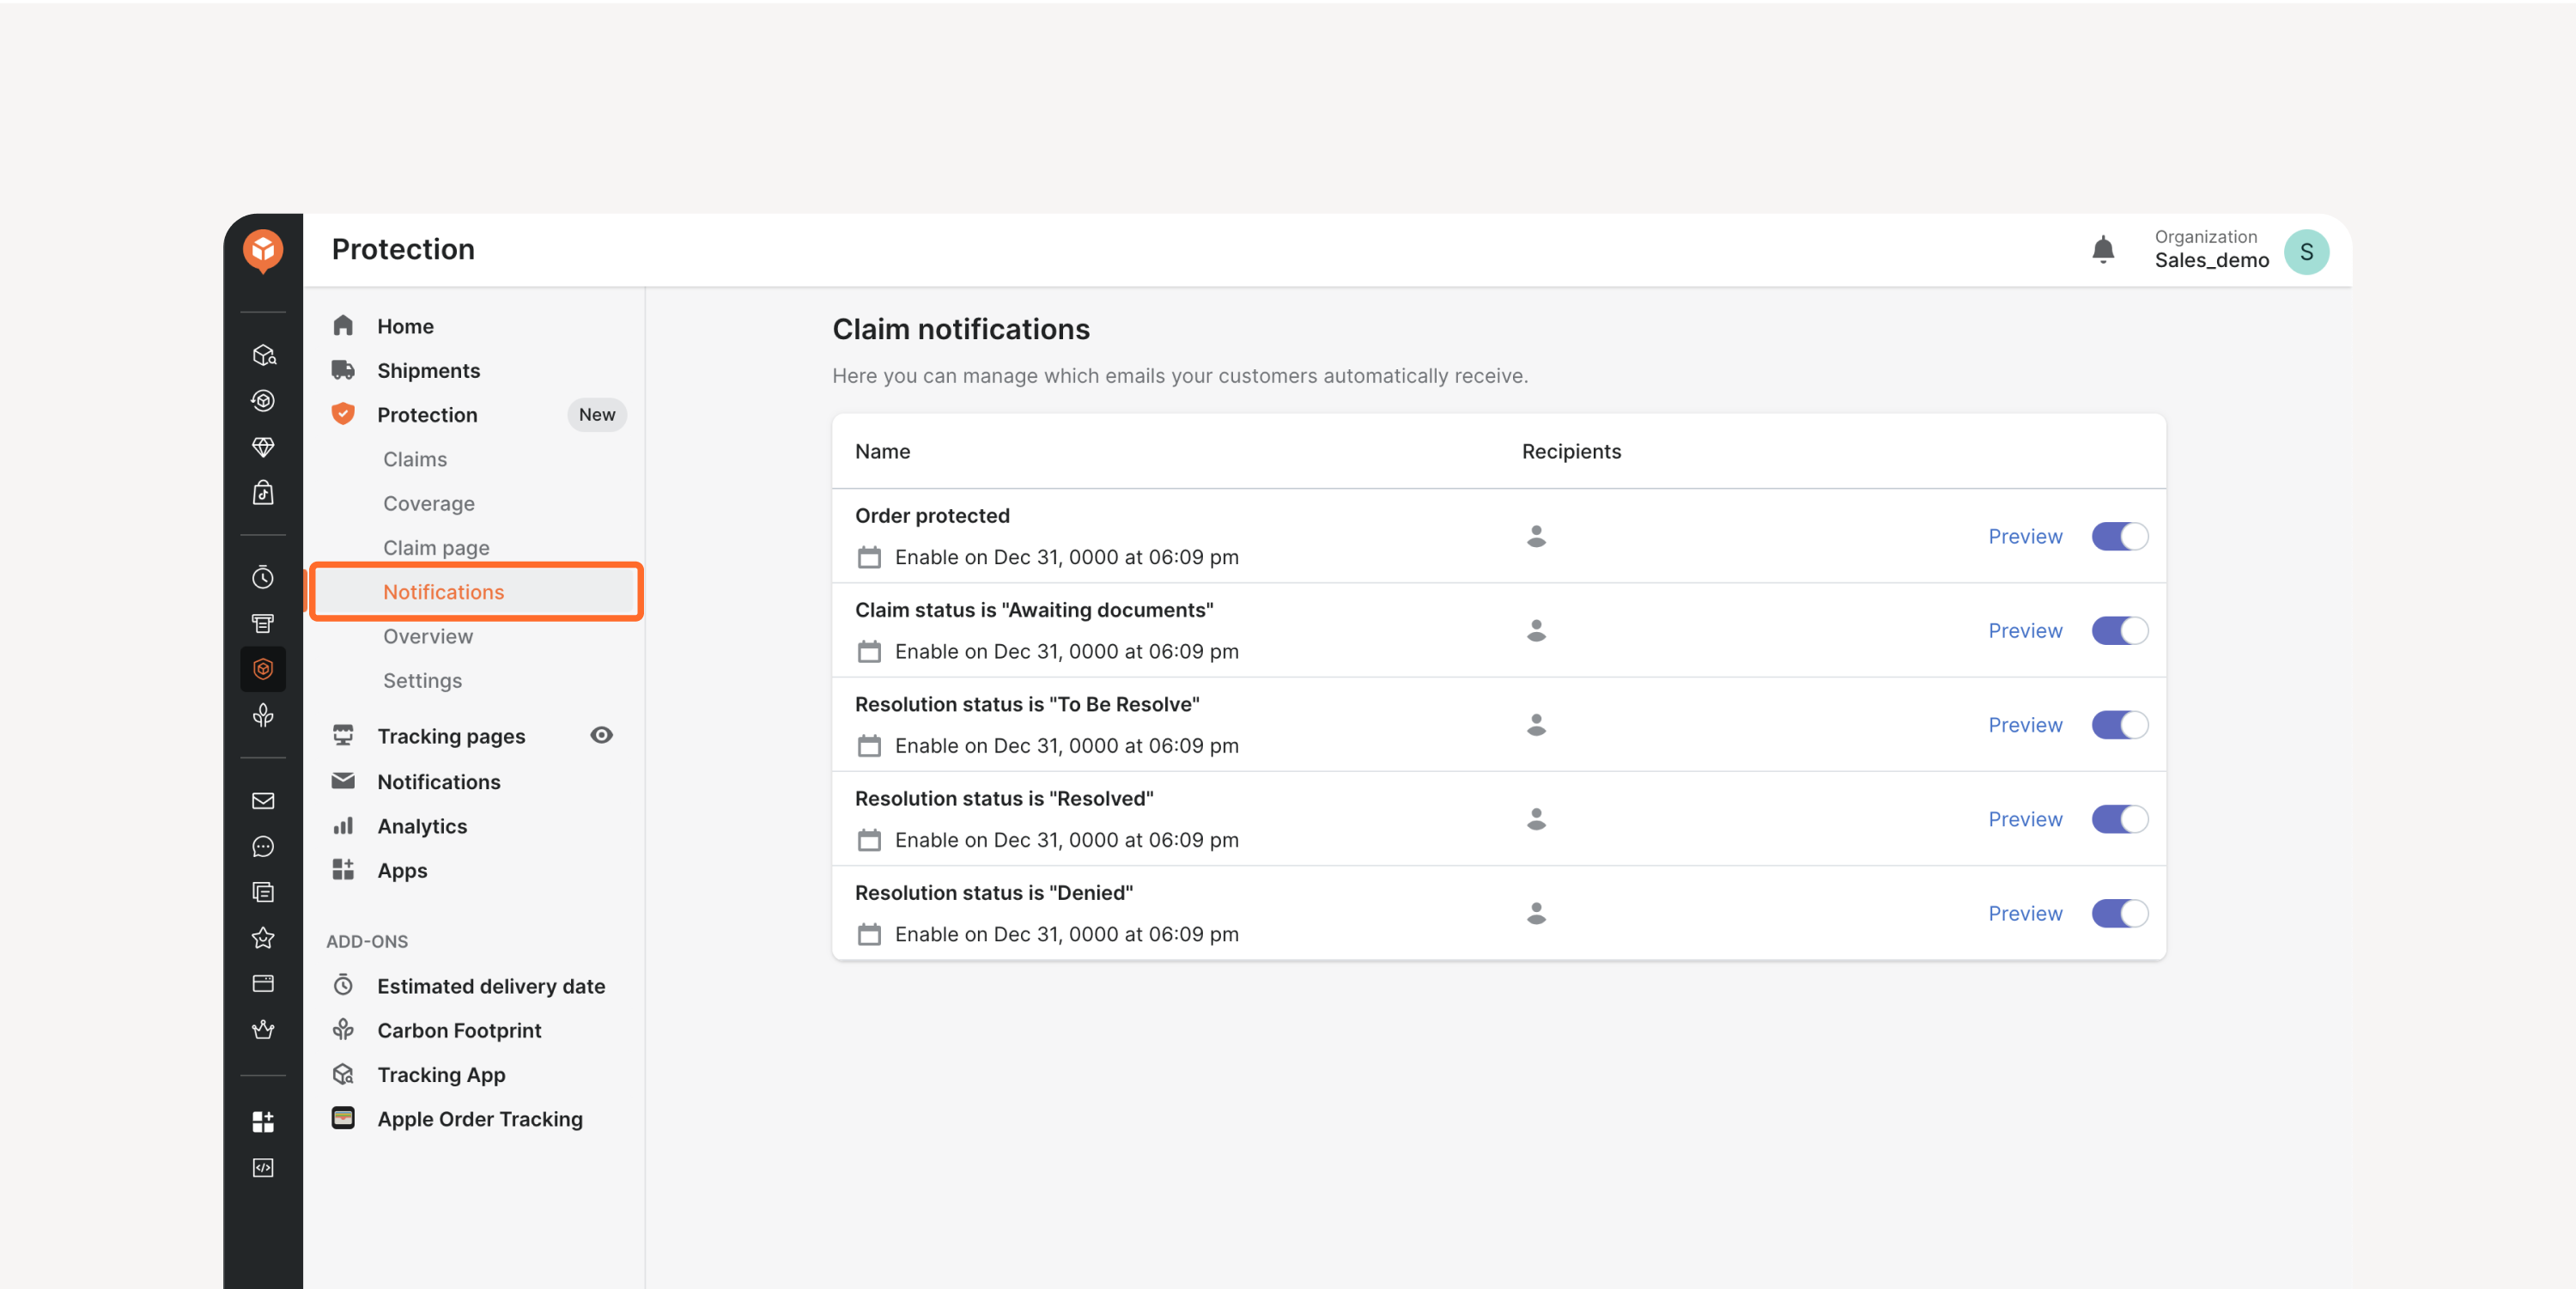Open the returns box icon with circular arrow
This screenshot has width=2576, height=1289.
point(263,401)
